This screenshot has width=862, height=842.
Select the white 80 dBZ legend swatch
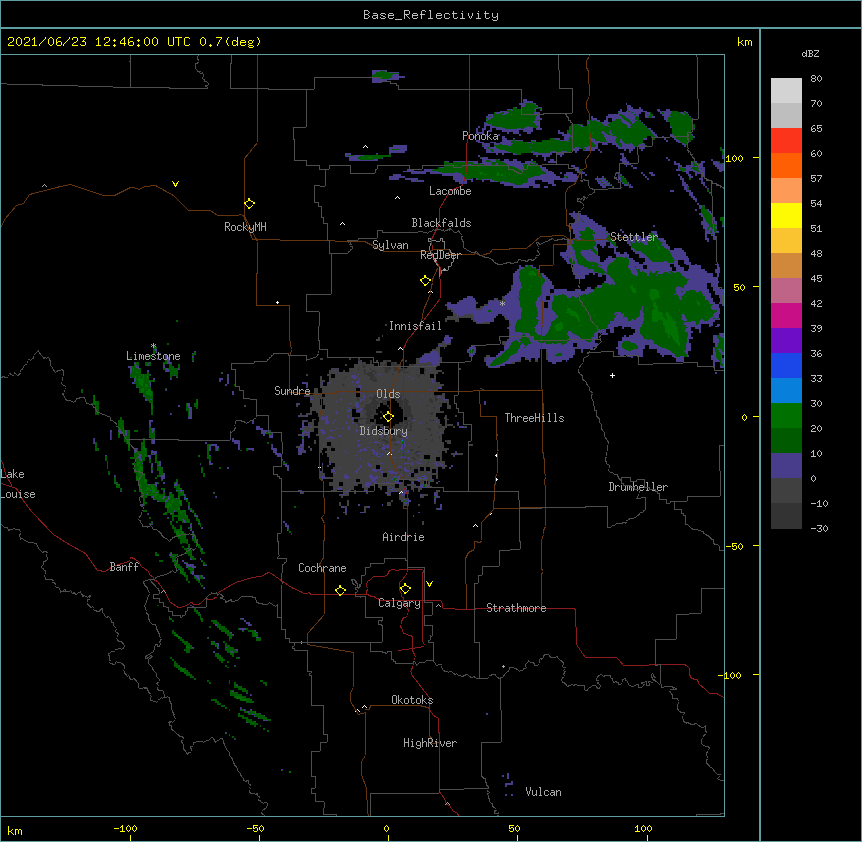coord(786,91)
